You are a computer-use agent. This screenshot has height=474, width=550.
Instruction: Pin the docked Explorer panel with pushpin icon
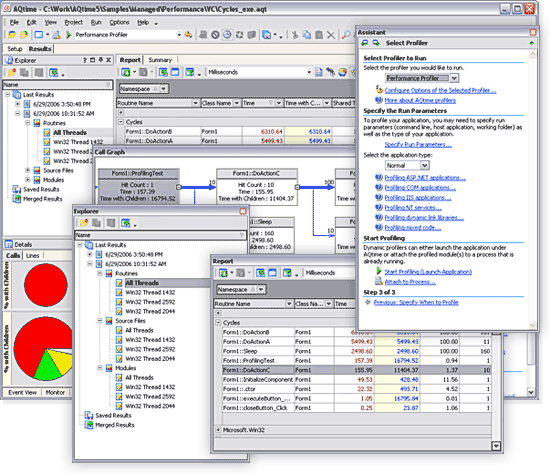(x=101, y=60)
